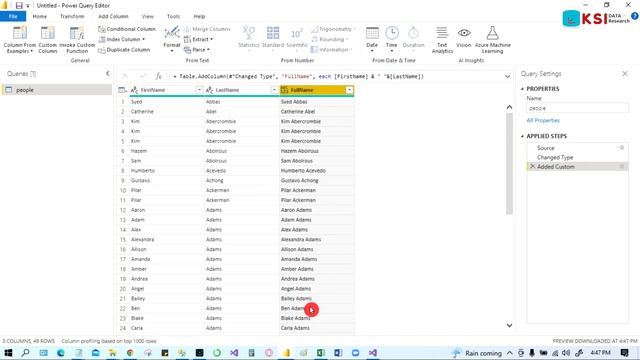Select Invoke Custom Function
Viewport: 640px width, 360px height.
[x=77, y=40]
